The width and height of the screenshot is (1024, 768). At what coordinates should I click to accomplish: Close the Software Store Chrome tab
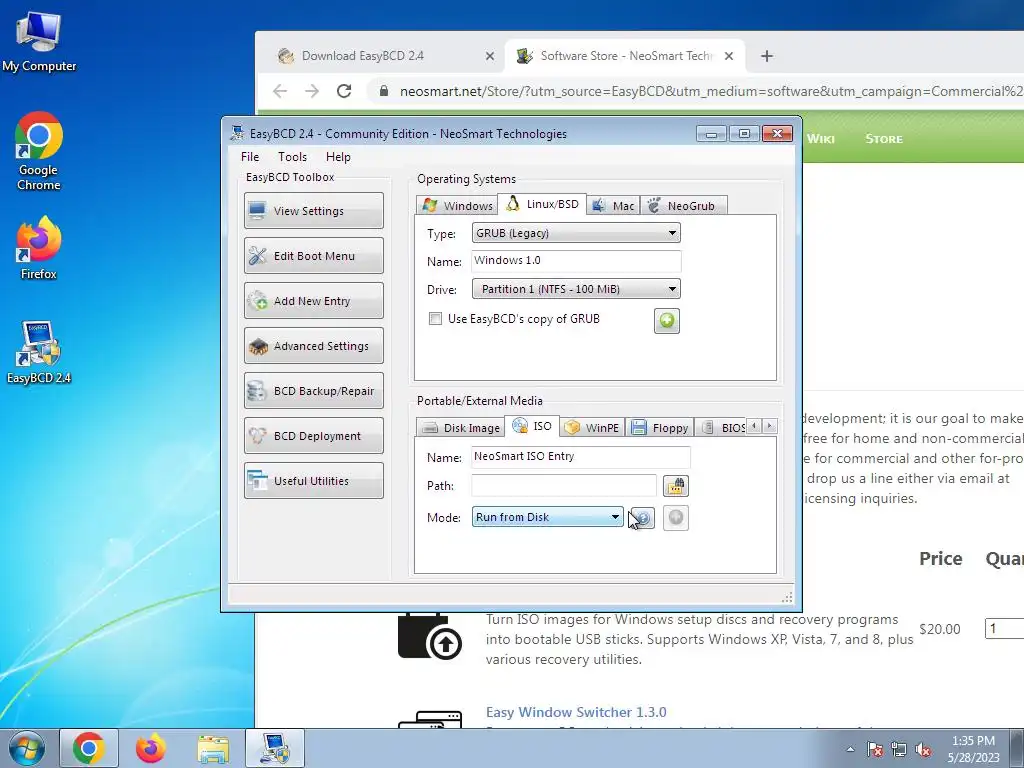729,56
